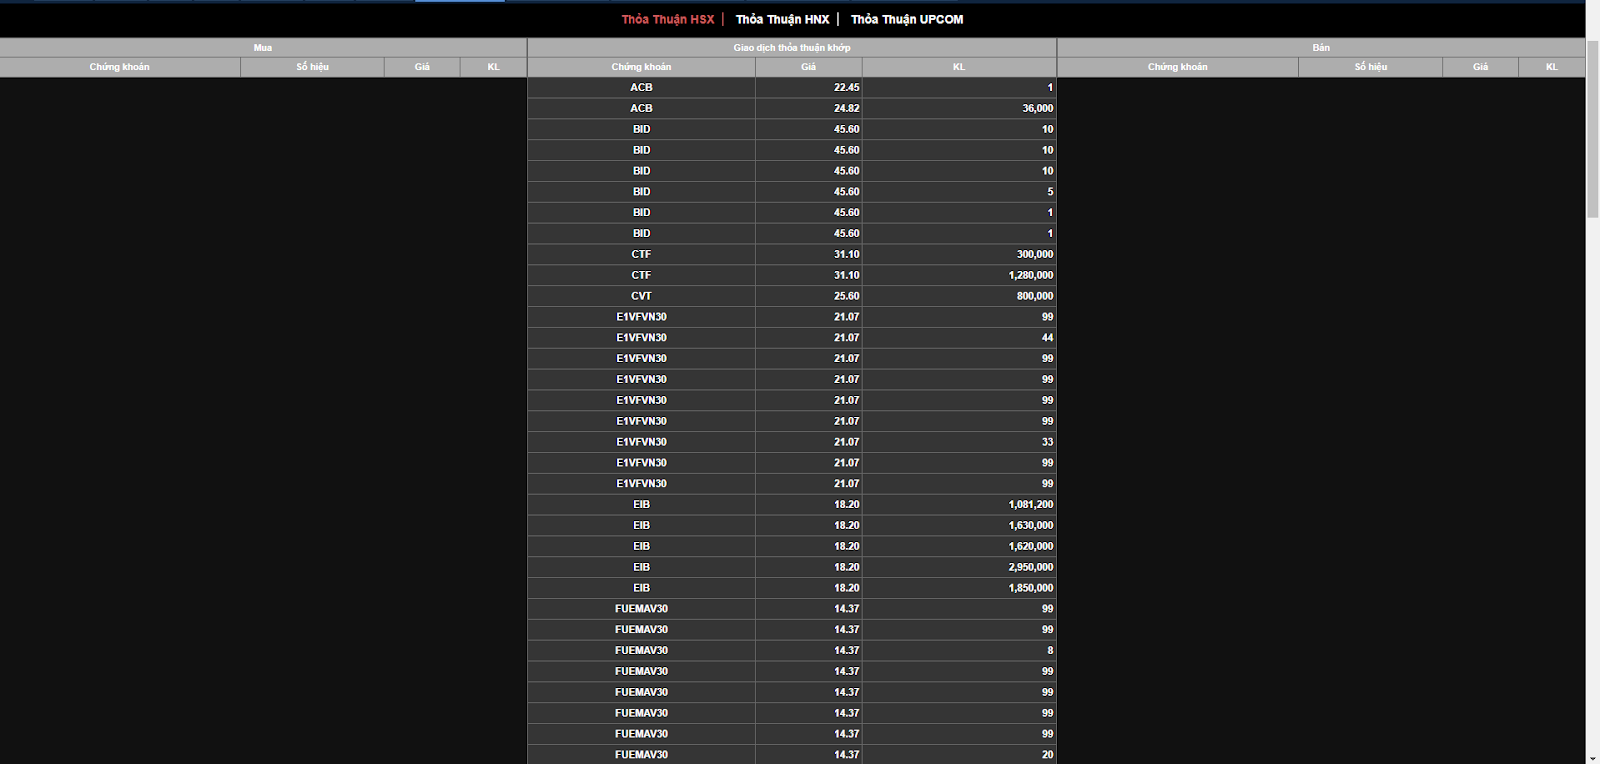This screenshot has height=764, width=1600.
Task: Click center table Giá column header
Action: click(x=808, y=67)
